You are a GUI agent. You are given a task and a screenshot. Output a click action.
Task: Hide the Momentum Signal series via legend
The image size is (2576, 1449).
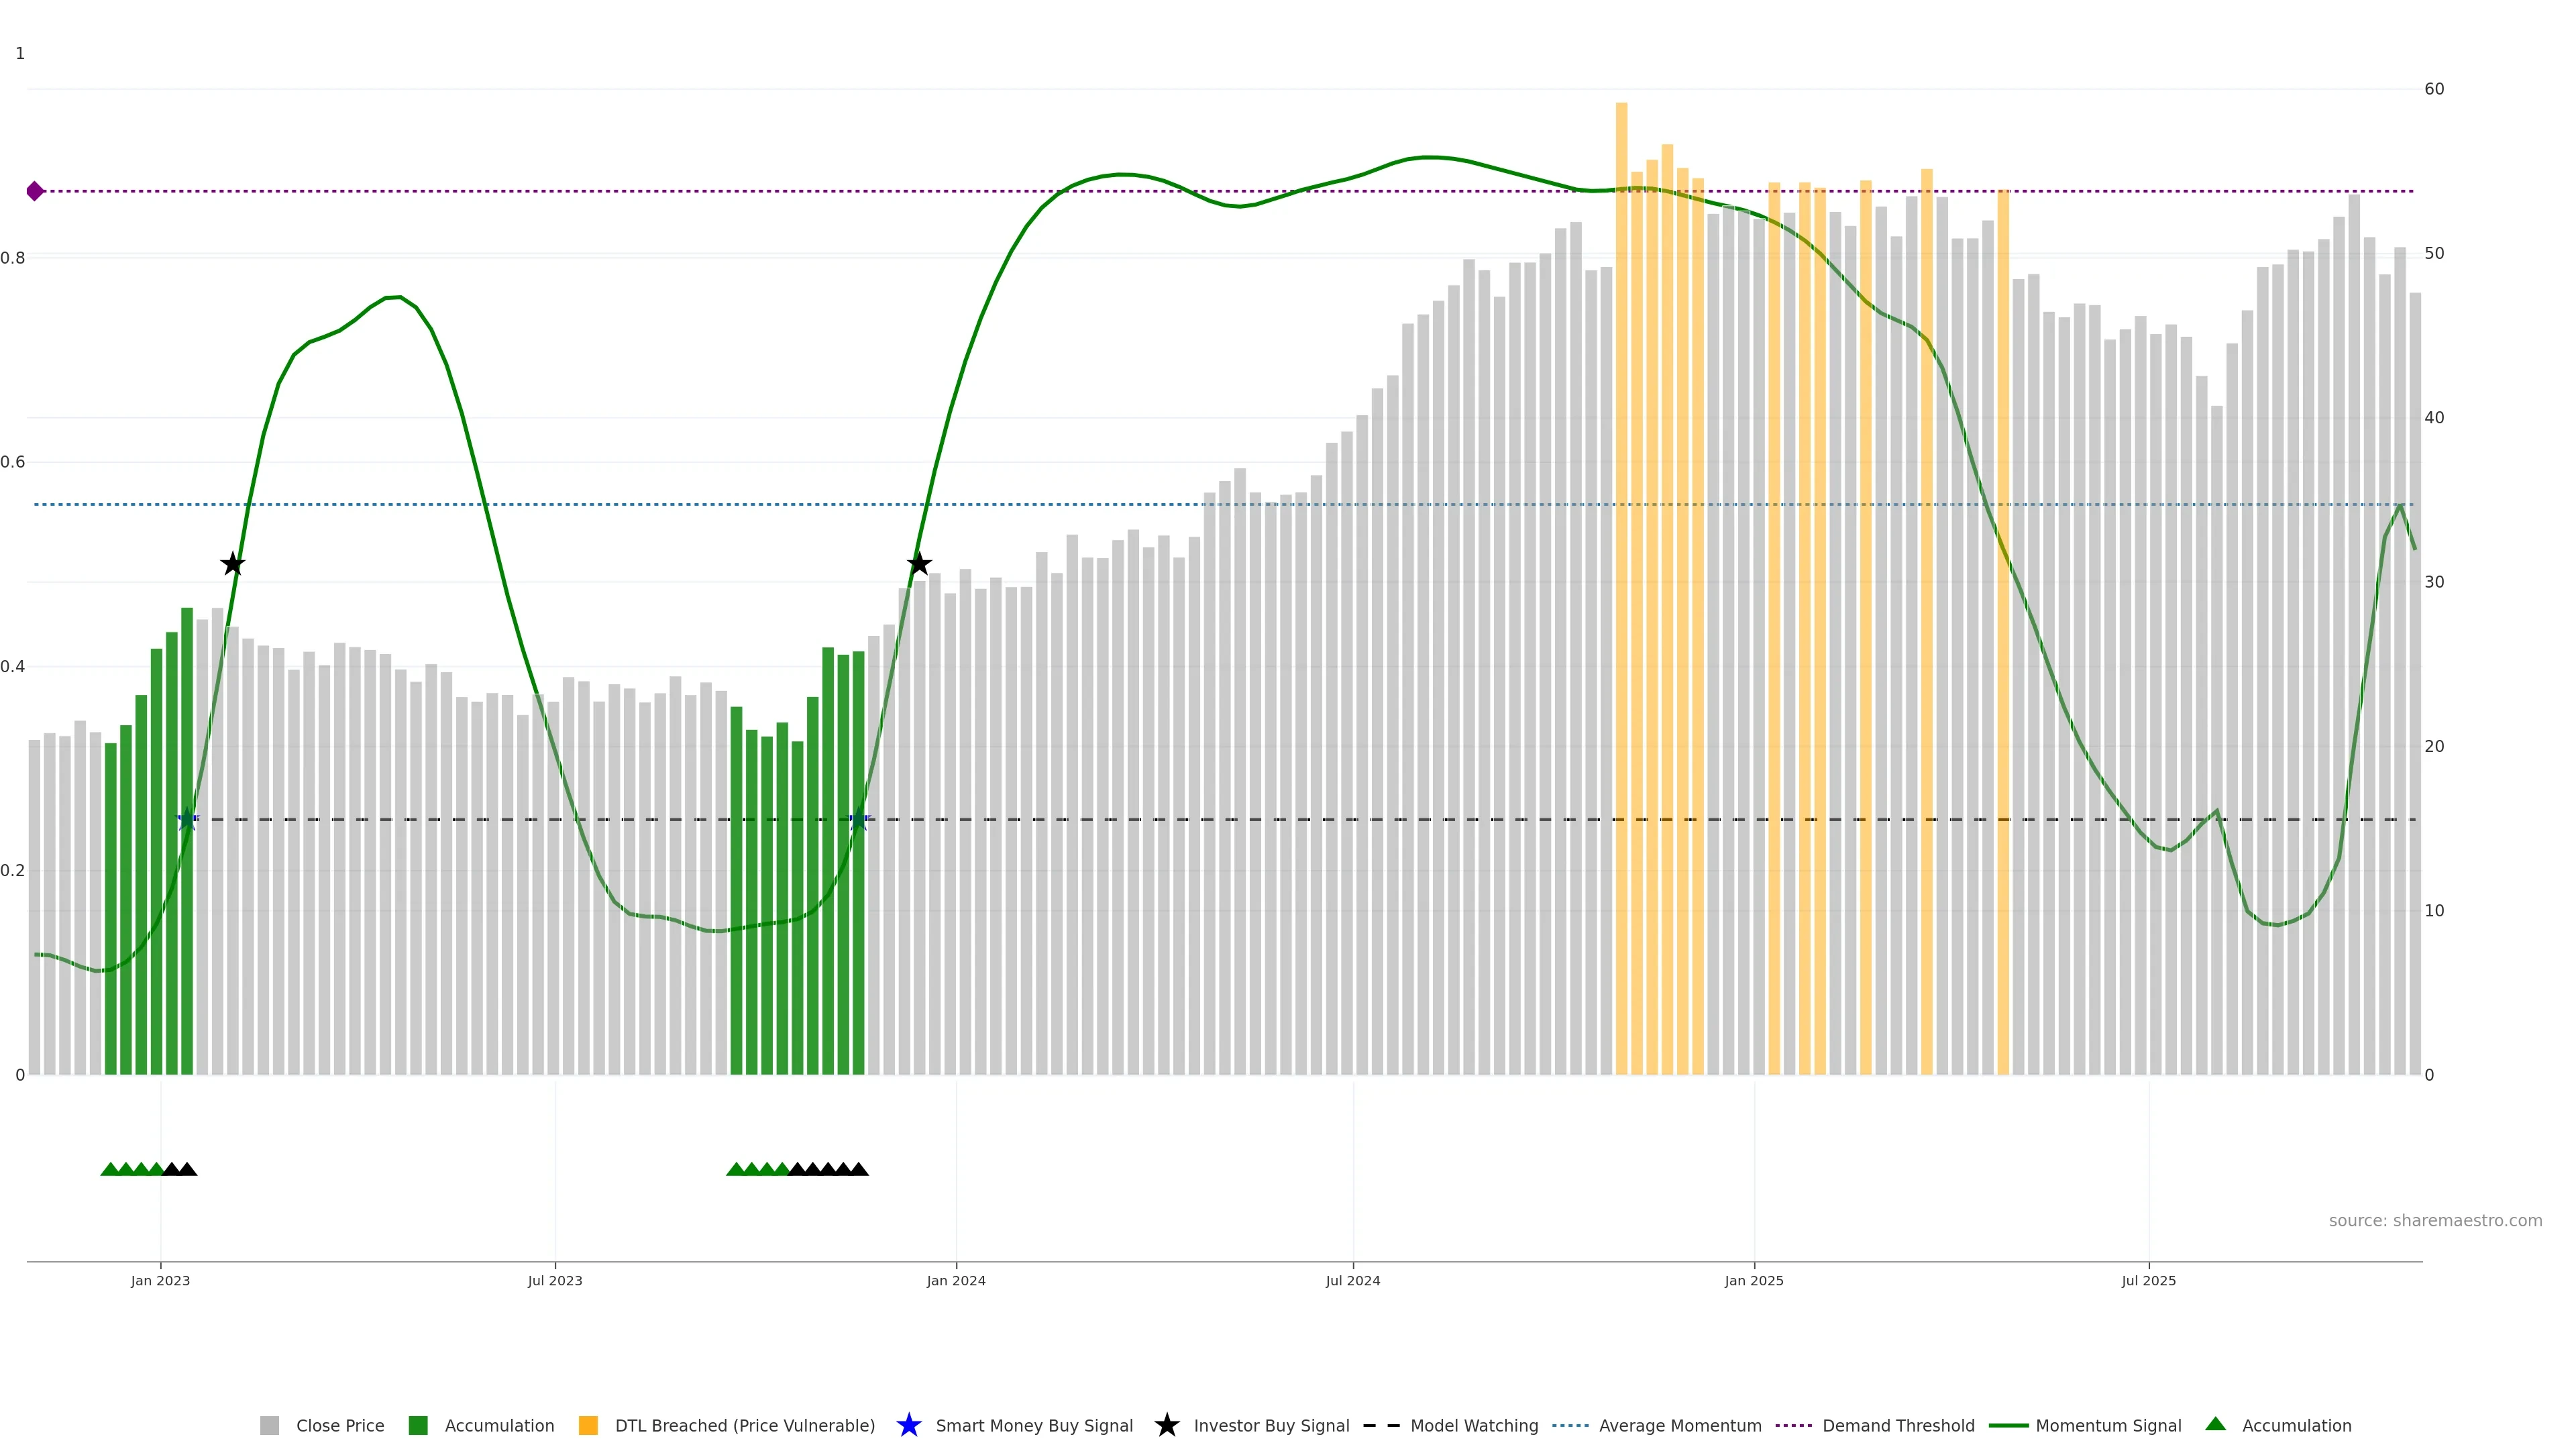click(2107, 1426)
